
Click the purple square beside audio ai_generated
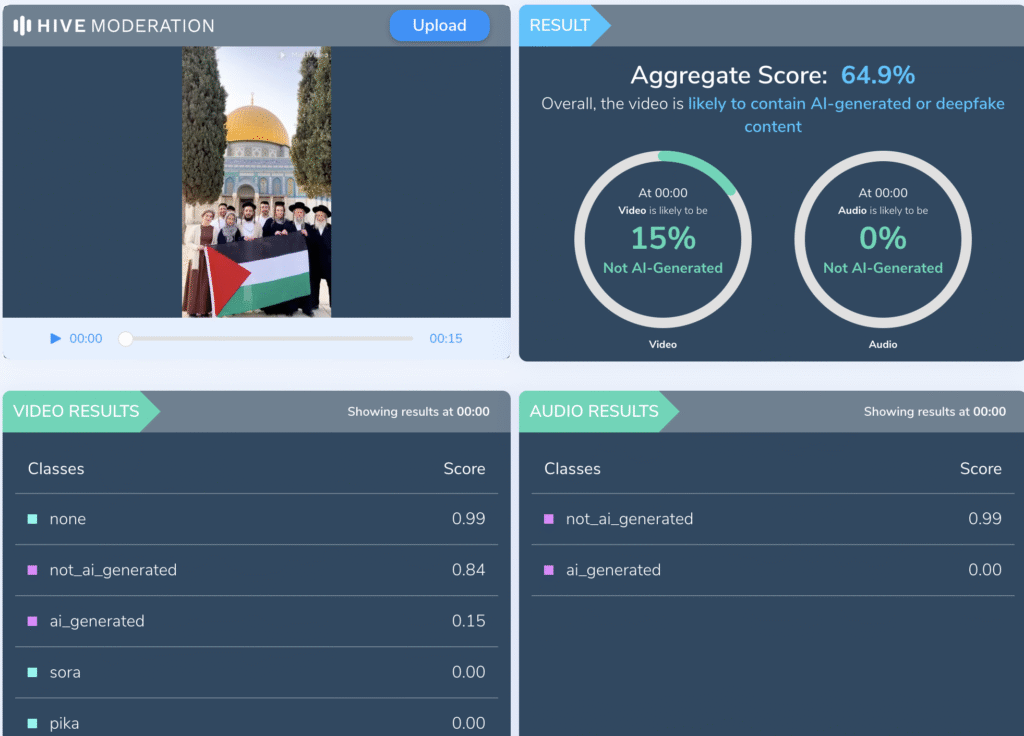[x=548, y=570]
